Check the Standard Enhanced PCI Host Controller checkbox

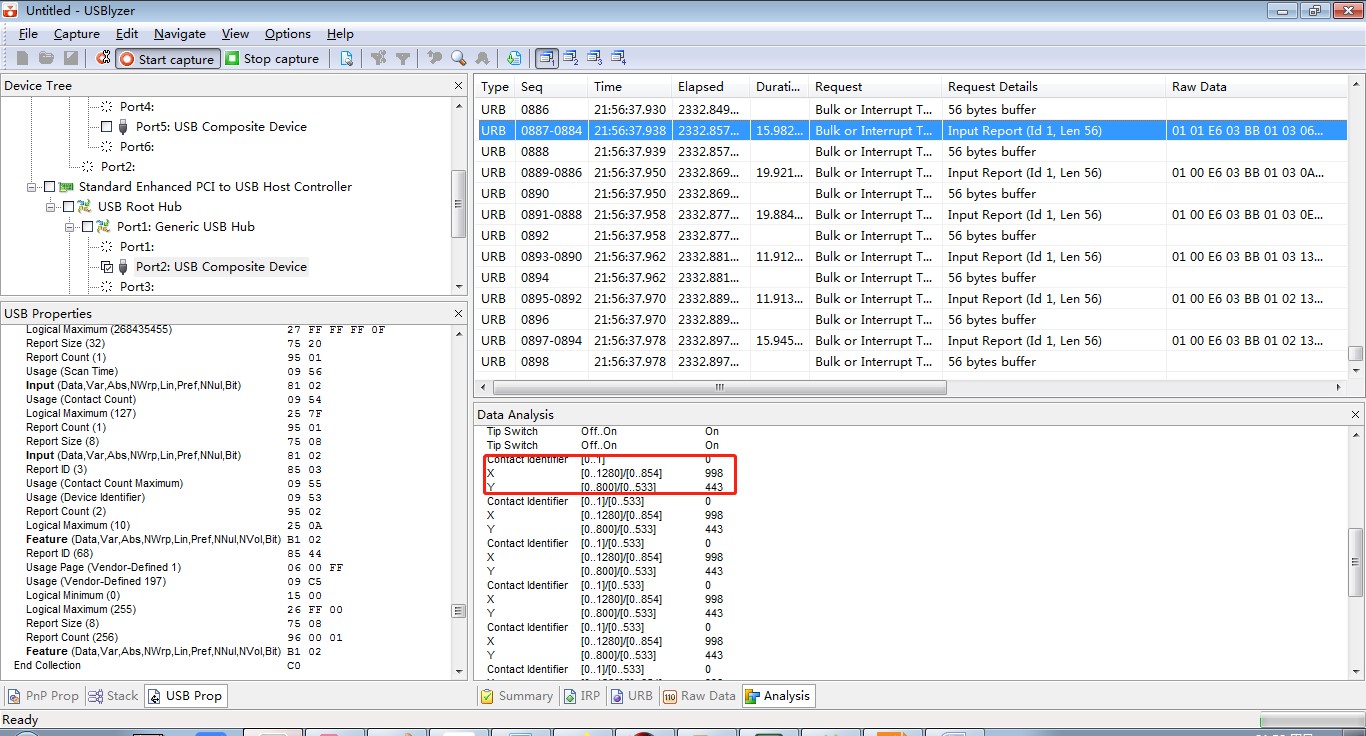(x=49, y=187)
